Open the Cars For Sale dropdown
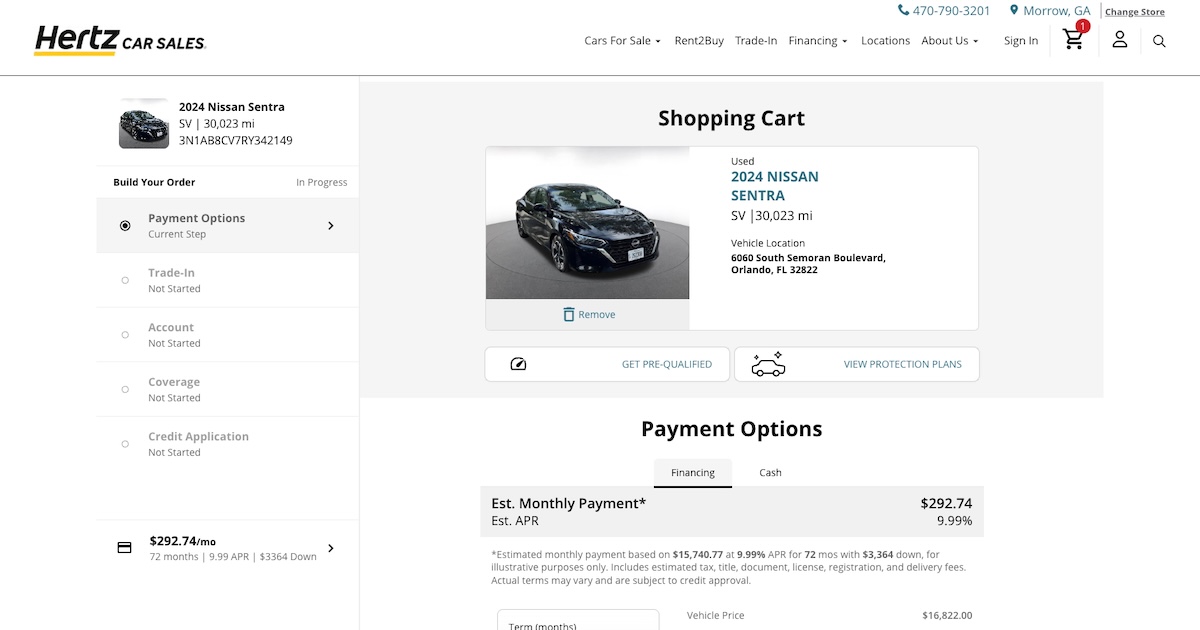Screen dimensions: 1200x630 [621, 41]
